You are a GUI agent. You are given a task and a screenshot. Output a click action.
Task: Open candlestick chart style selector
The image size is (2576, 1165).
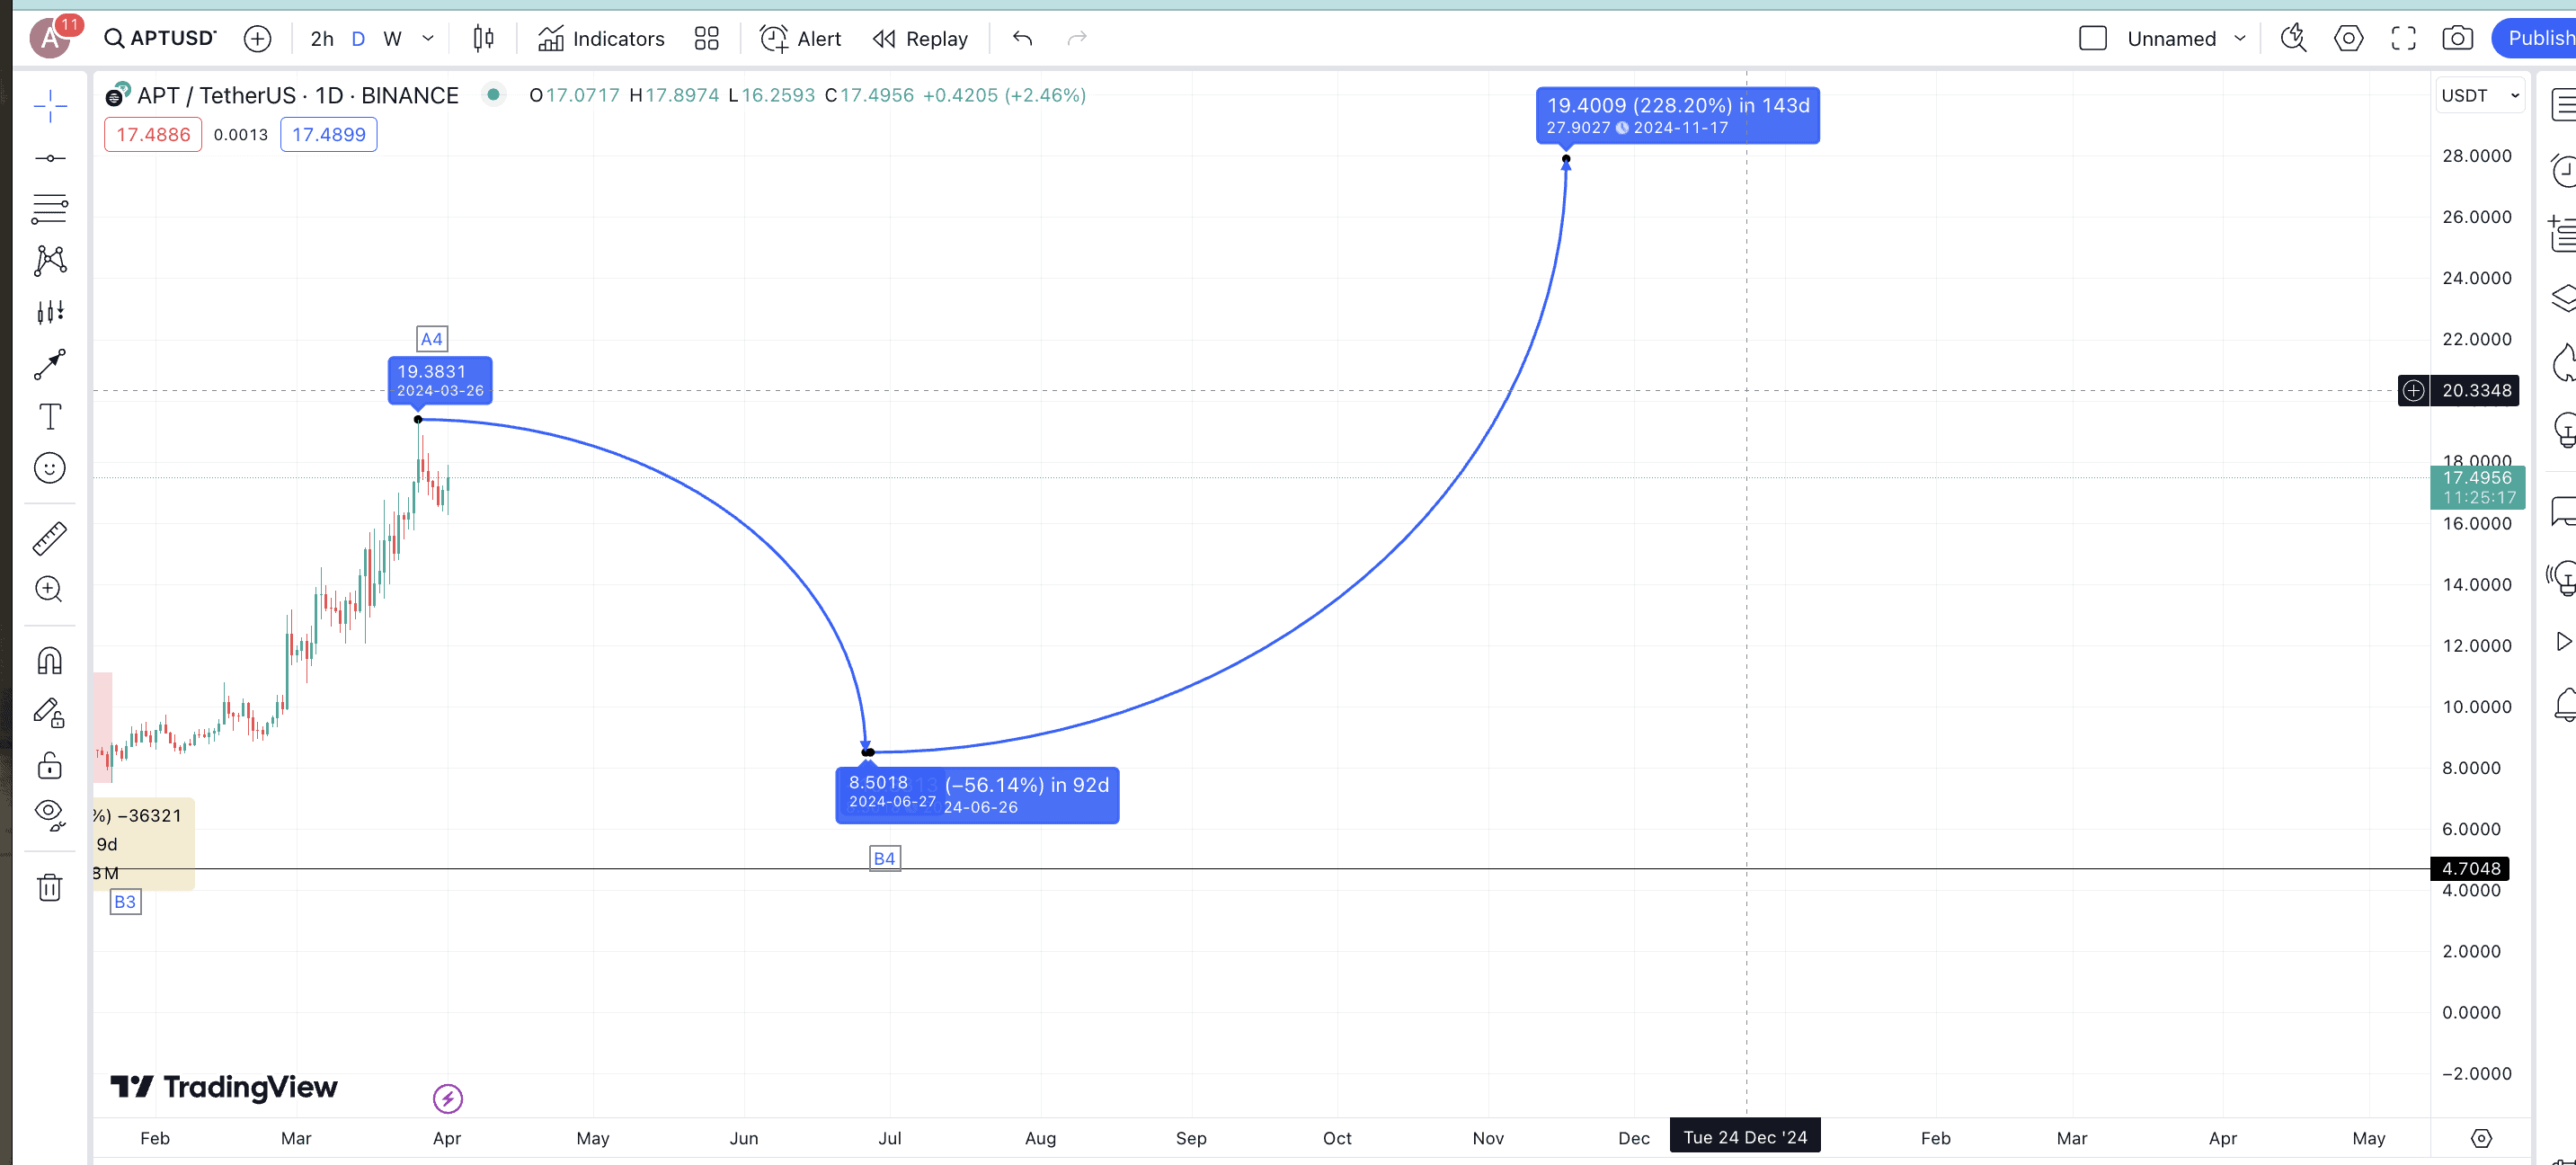tap(483, 38)
